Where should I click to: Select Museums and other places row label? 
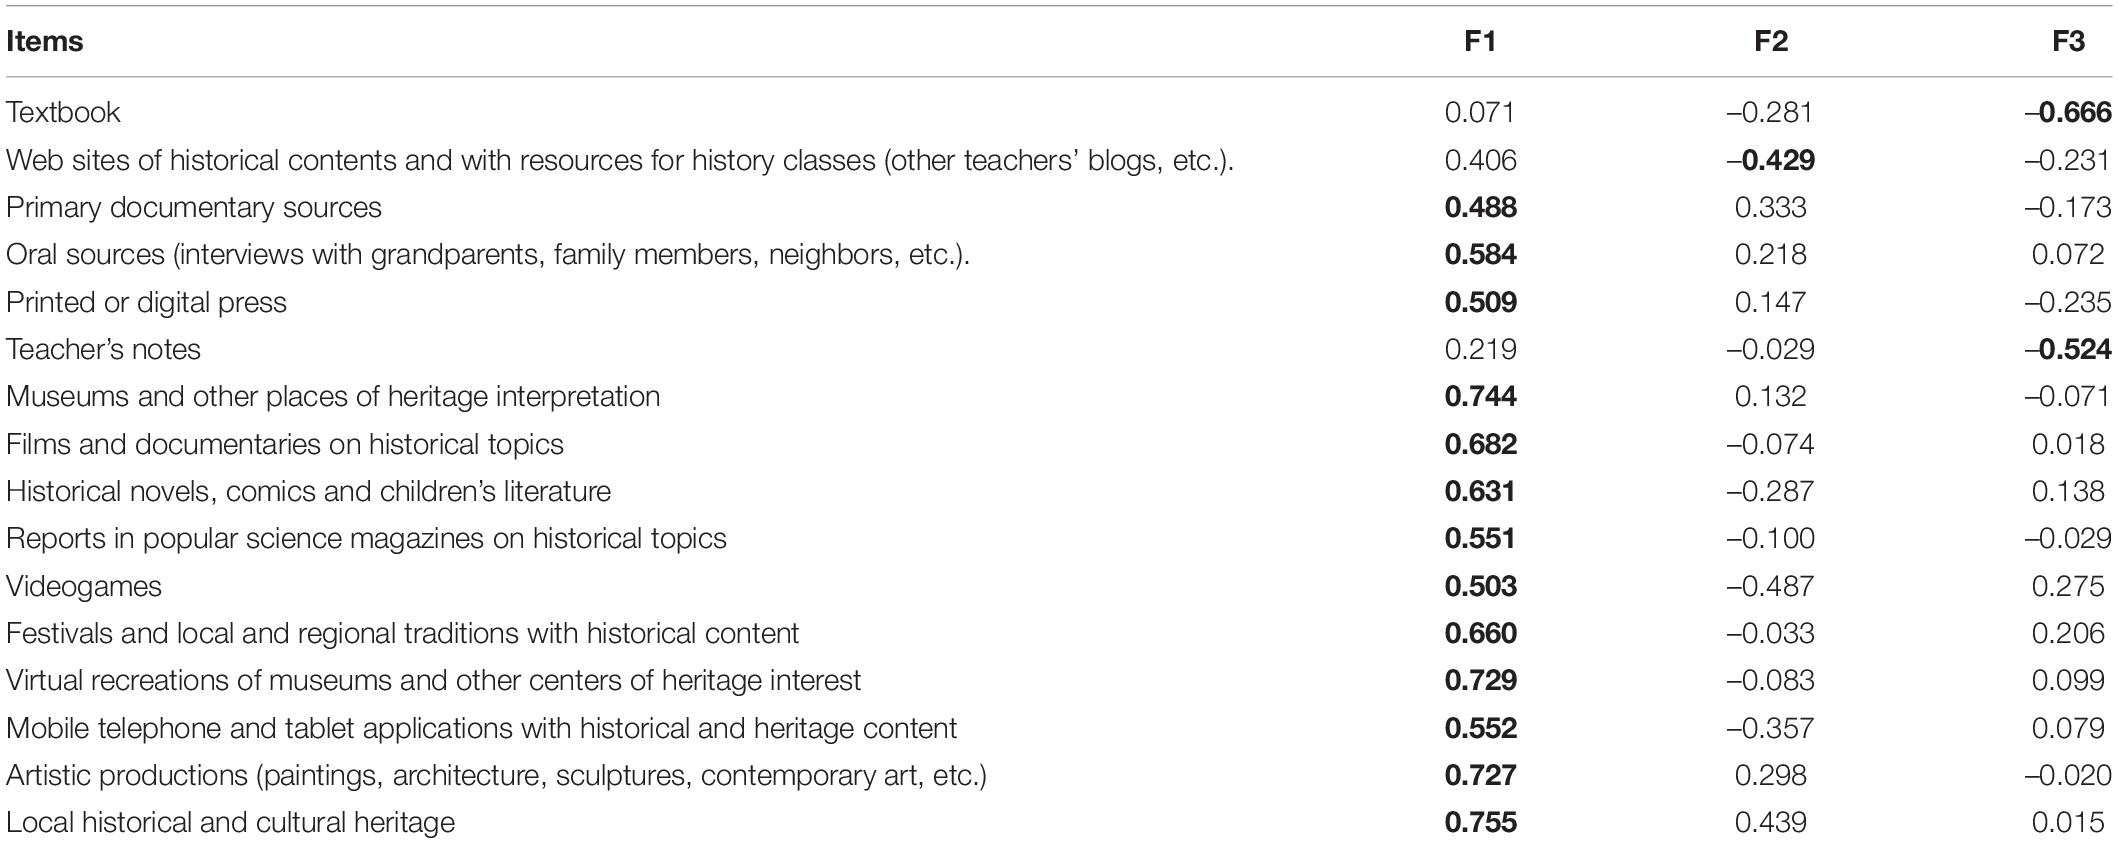pos(333,396)
